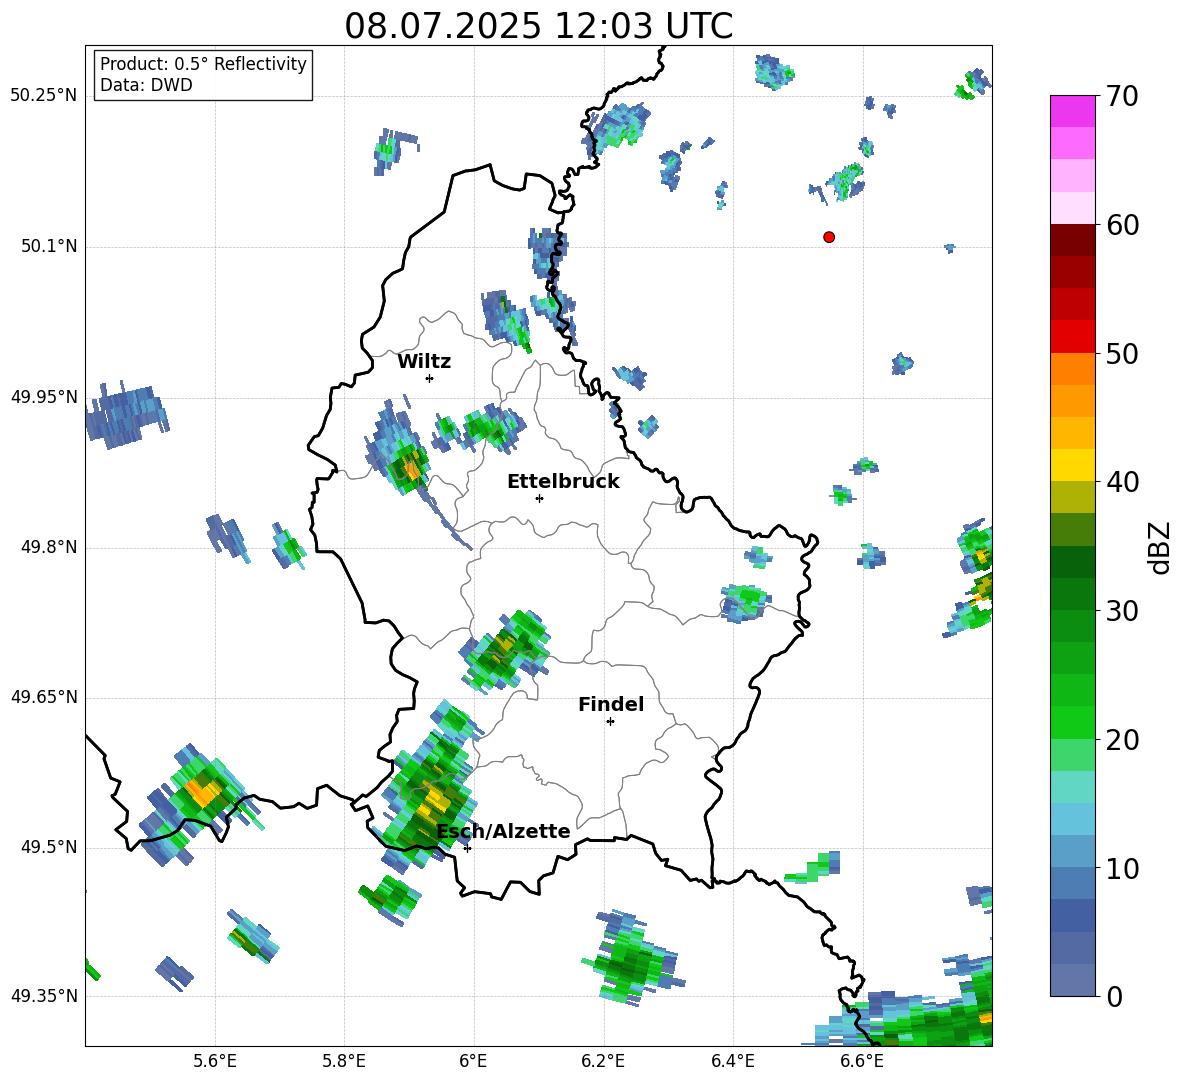Click the Findel station label
The width and height of the screenshot is (1184, 1081).
tap(611, 704)
